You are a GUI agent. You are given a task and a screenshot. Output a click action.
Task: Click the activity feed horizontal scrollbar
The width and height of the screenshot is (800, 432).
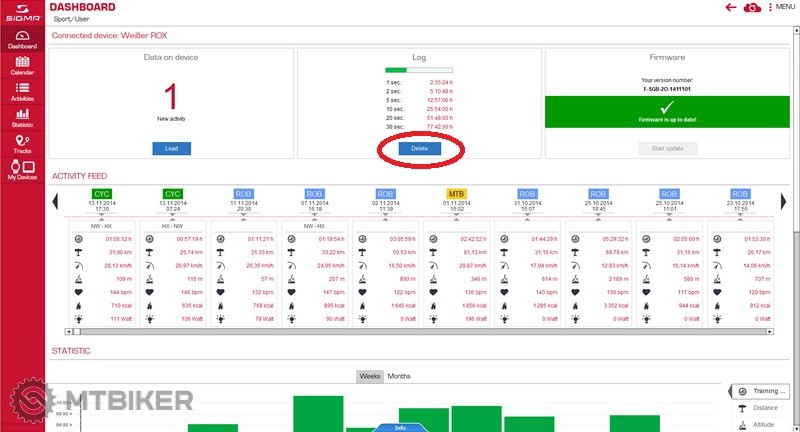[x=420, y=330]
